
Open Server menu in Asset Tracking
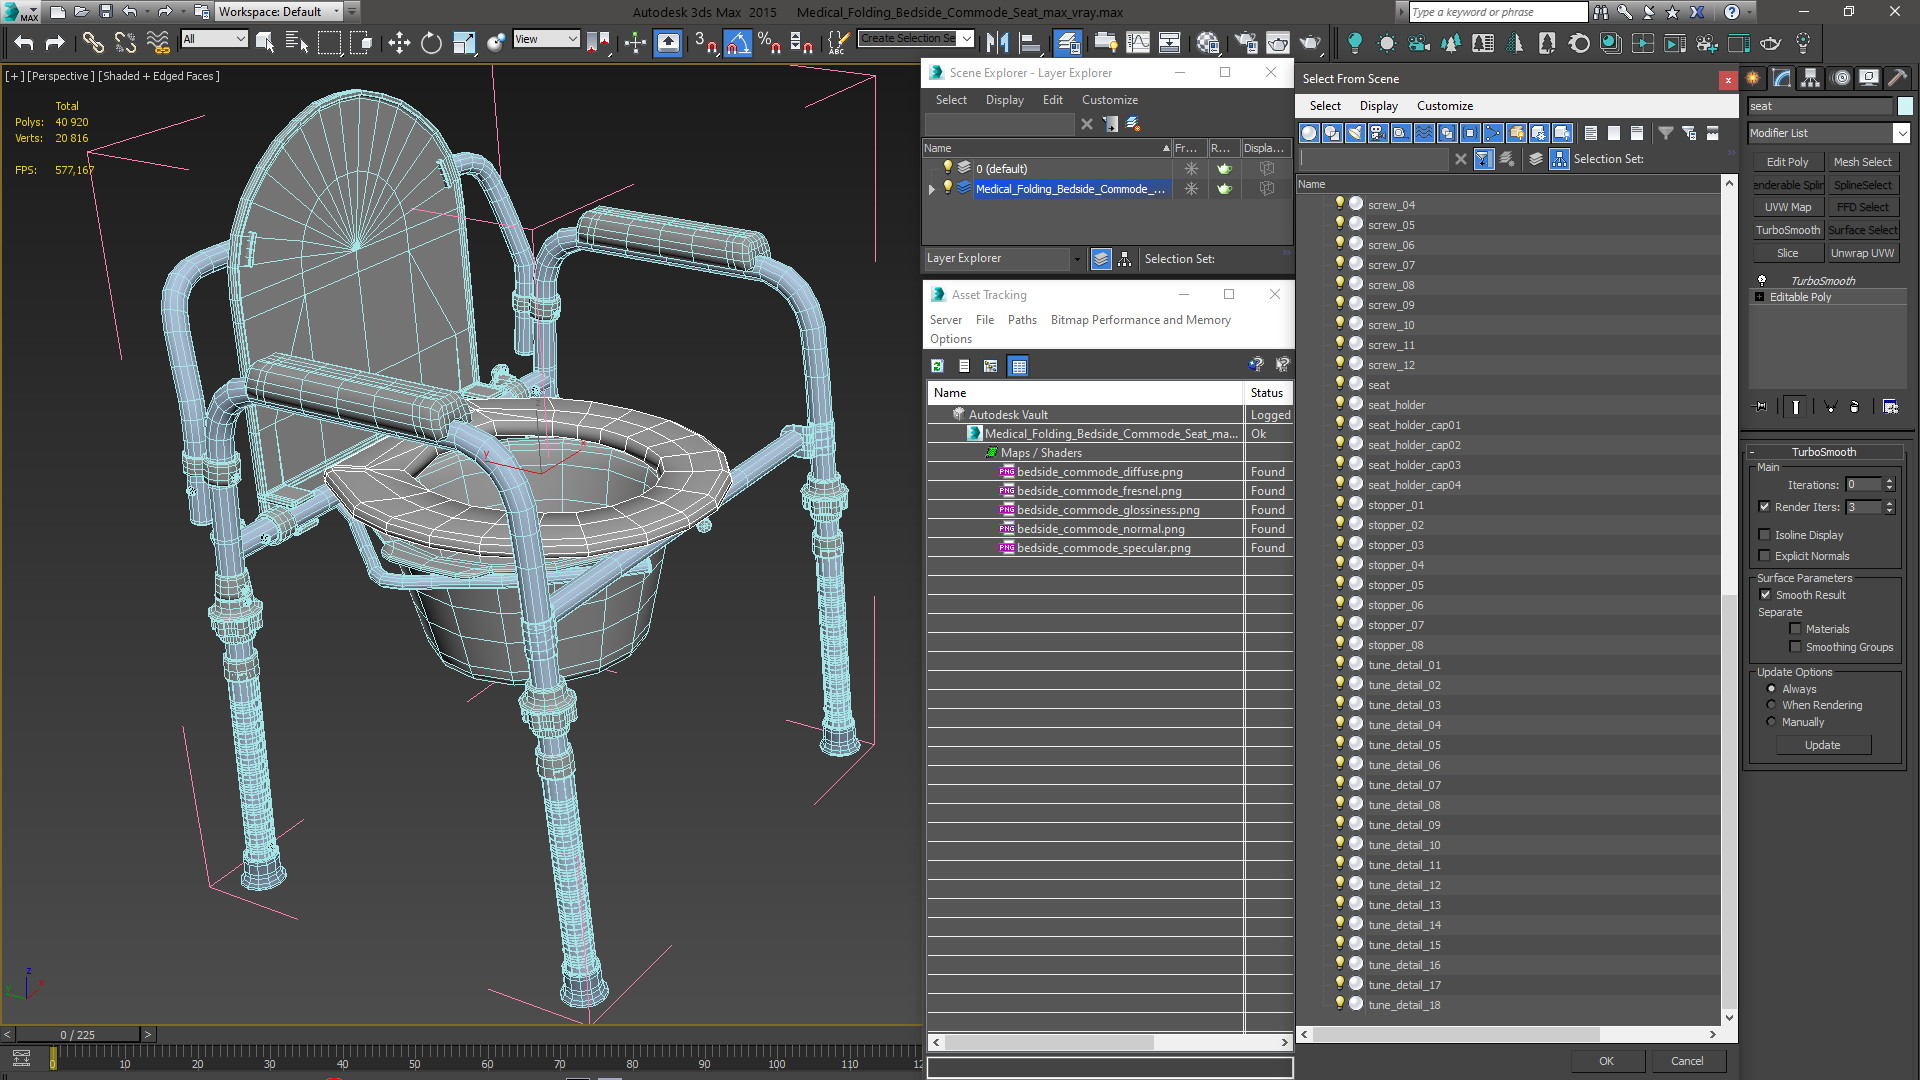945,320
